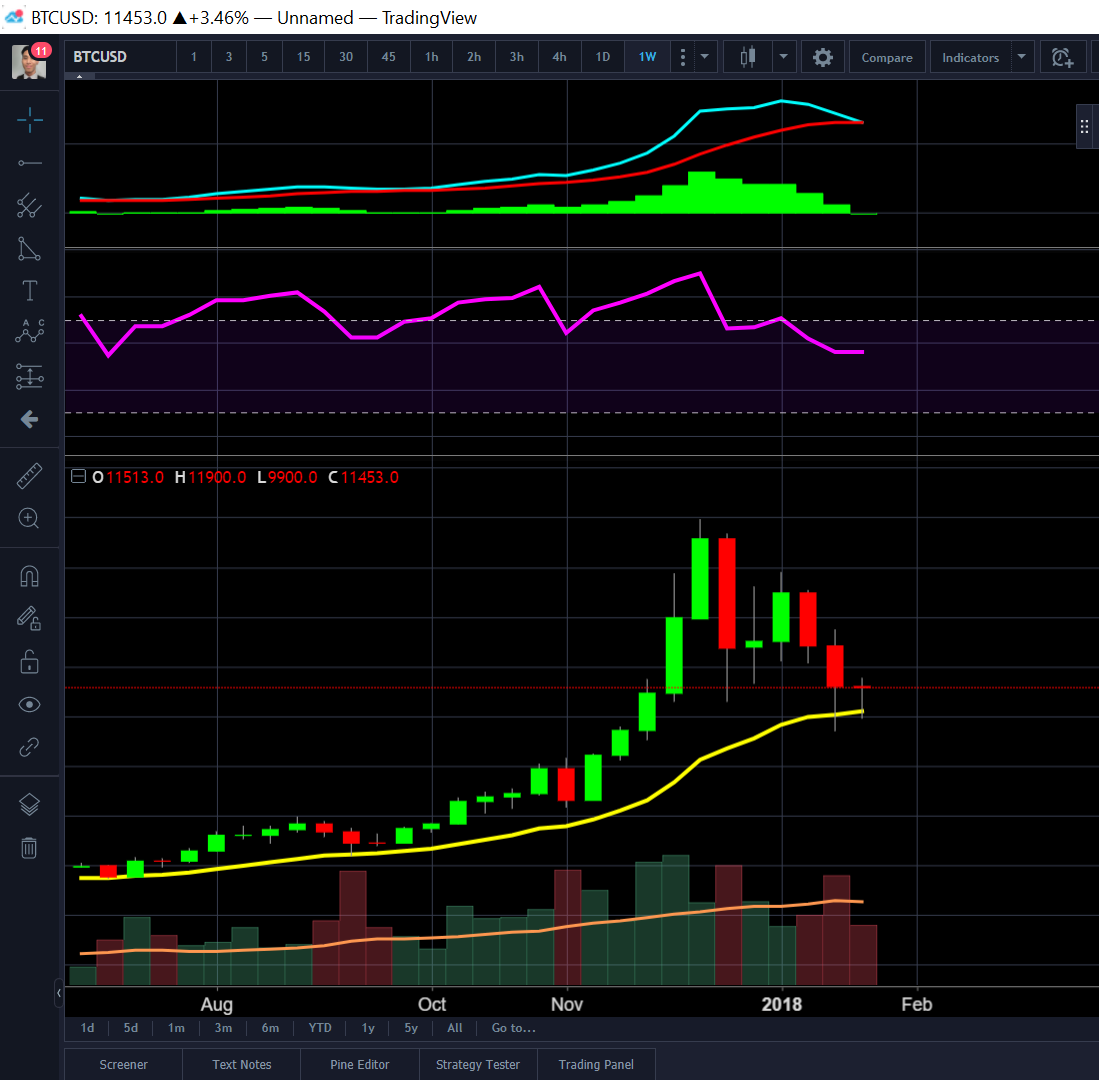
Task: Open the object tree layers icon
Action: [29, 805]
